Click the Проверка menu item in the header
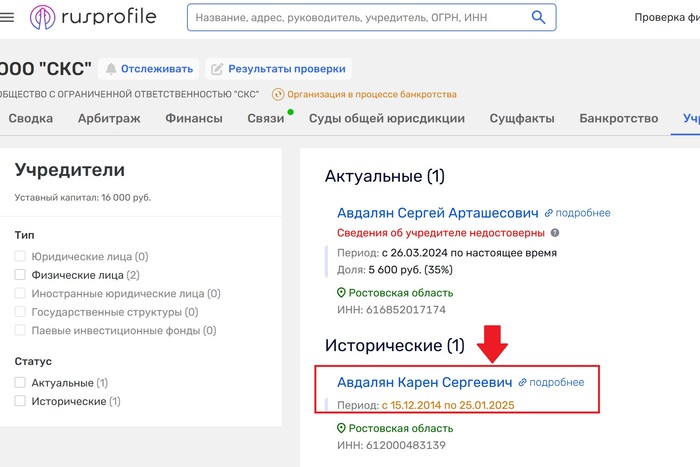 667,17
